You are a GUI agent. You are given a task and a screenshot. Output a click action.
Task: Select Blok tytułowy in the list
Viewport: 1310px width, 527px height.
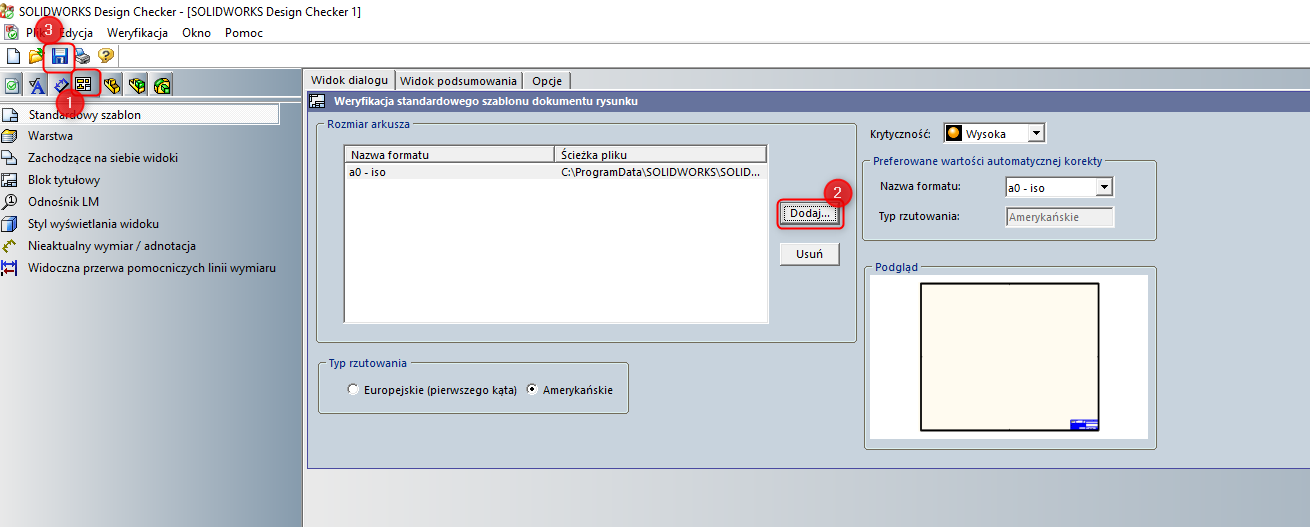64,180
